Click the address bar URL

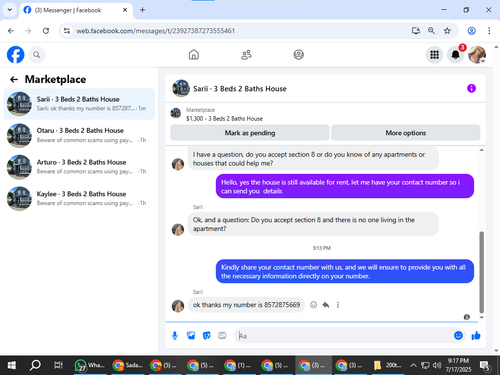(x=156, y=31)
